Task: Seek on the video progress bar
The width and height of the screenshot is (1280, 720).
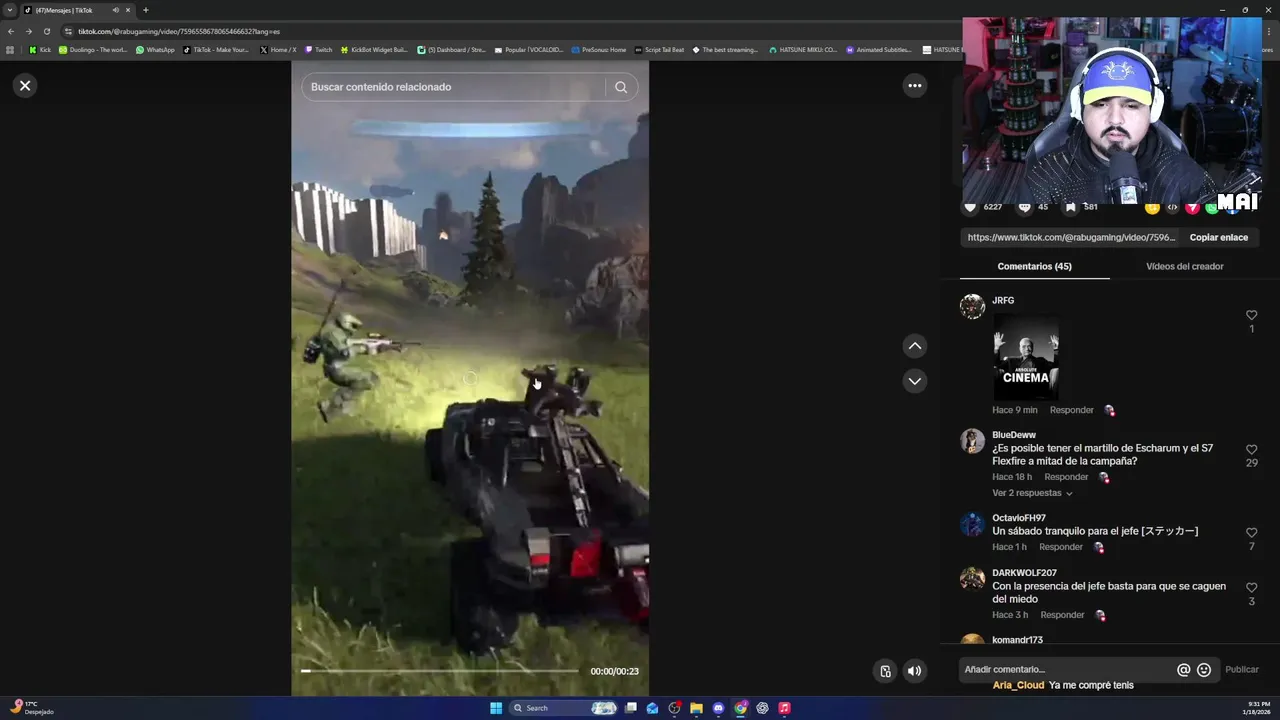Action: [x=440, y=671]
